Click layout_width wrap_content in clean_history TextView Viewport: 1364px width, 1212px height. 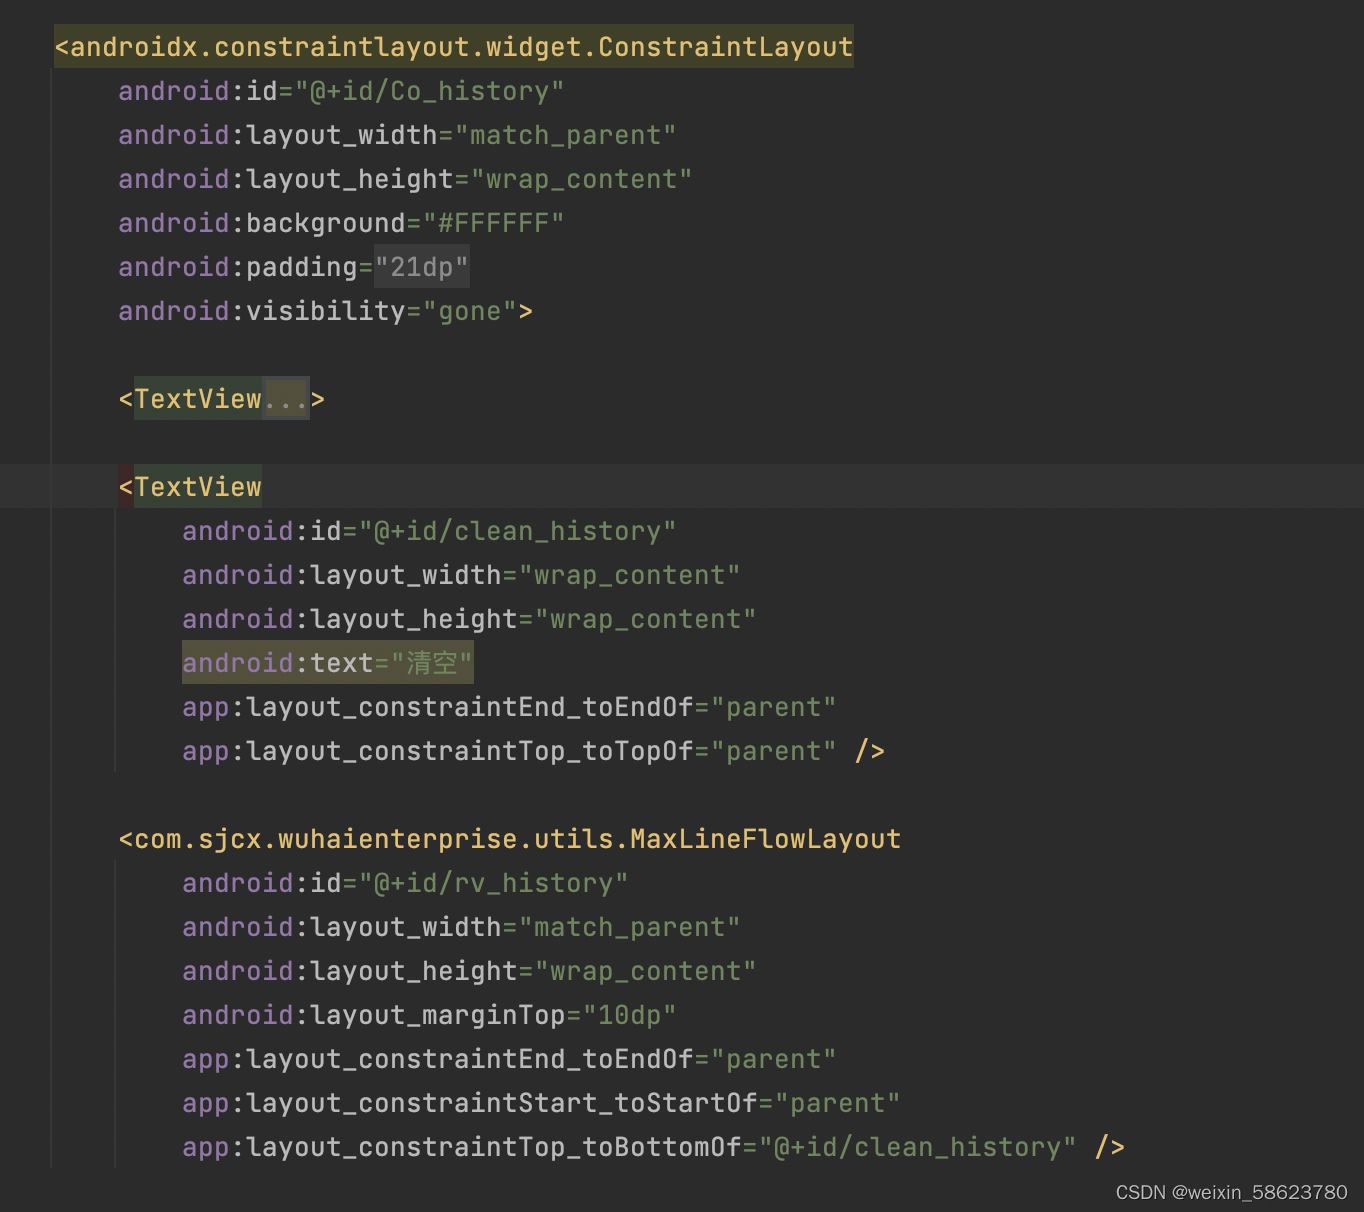tap(461, 575)
